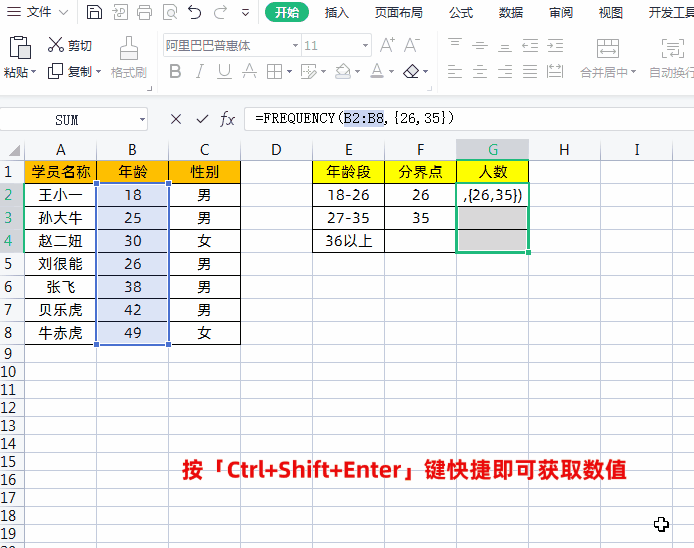Switch to the 视图 tab

click(611, 12)
